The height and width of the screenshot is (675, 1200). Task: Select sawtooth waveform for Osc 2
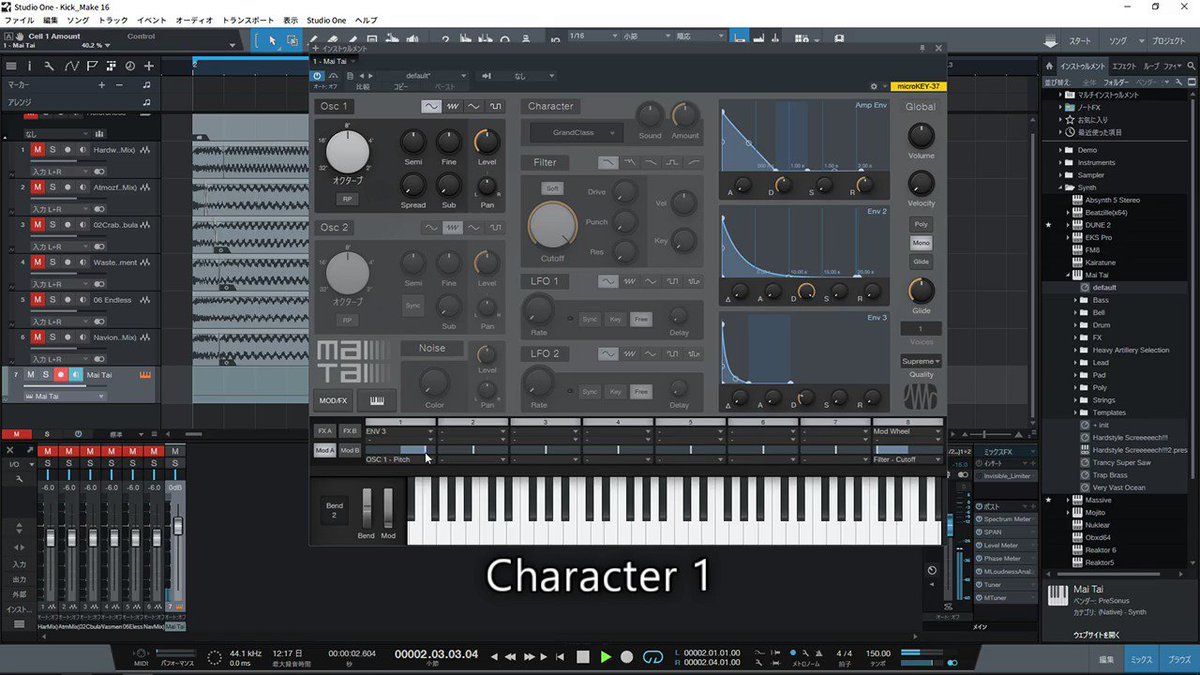click(453, 228)
